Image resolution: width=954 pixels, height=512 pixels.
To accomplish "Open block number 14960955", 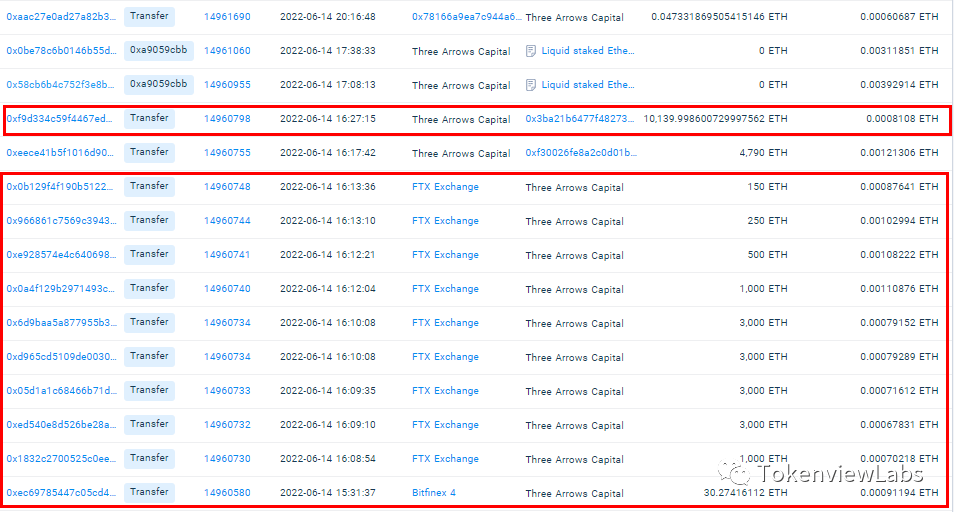I will click(x=227, y=85).
